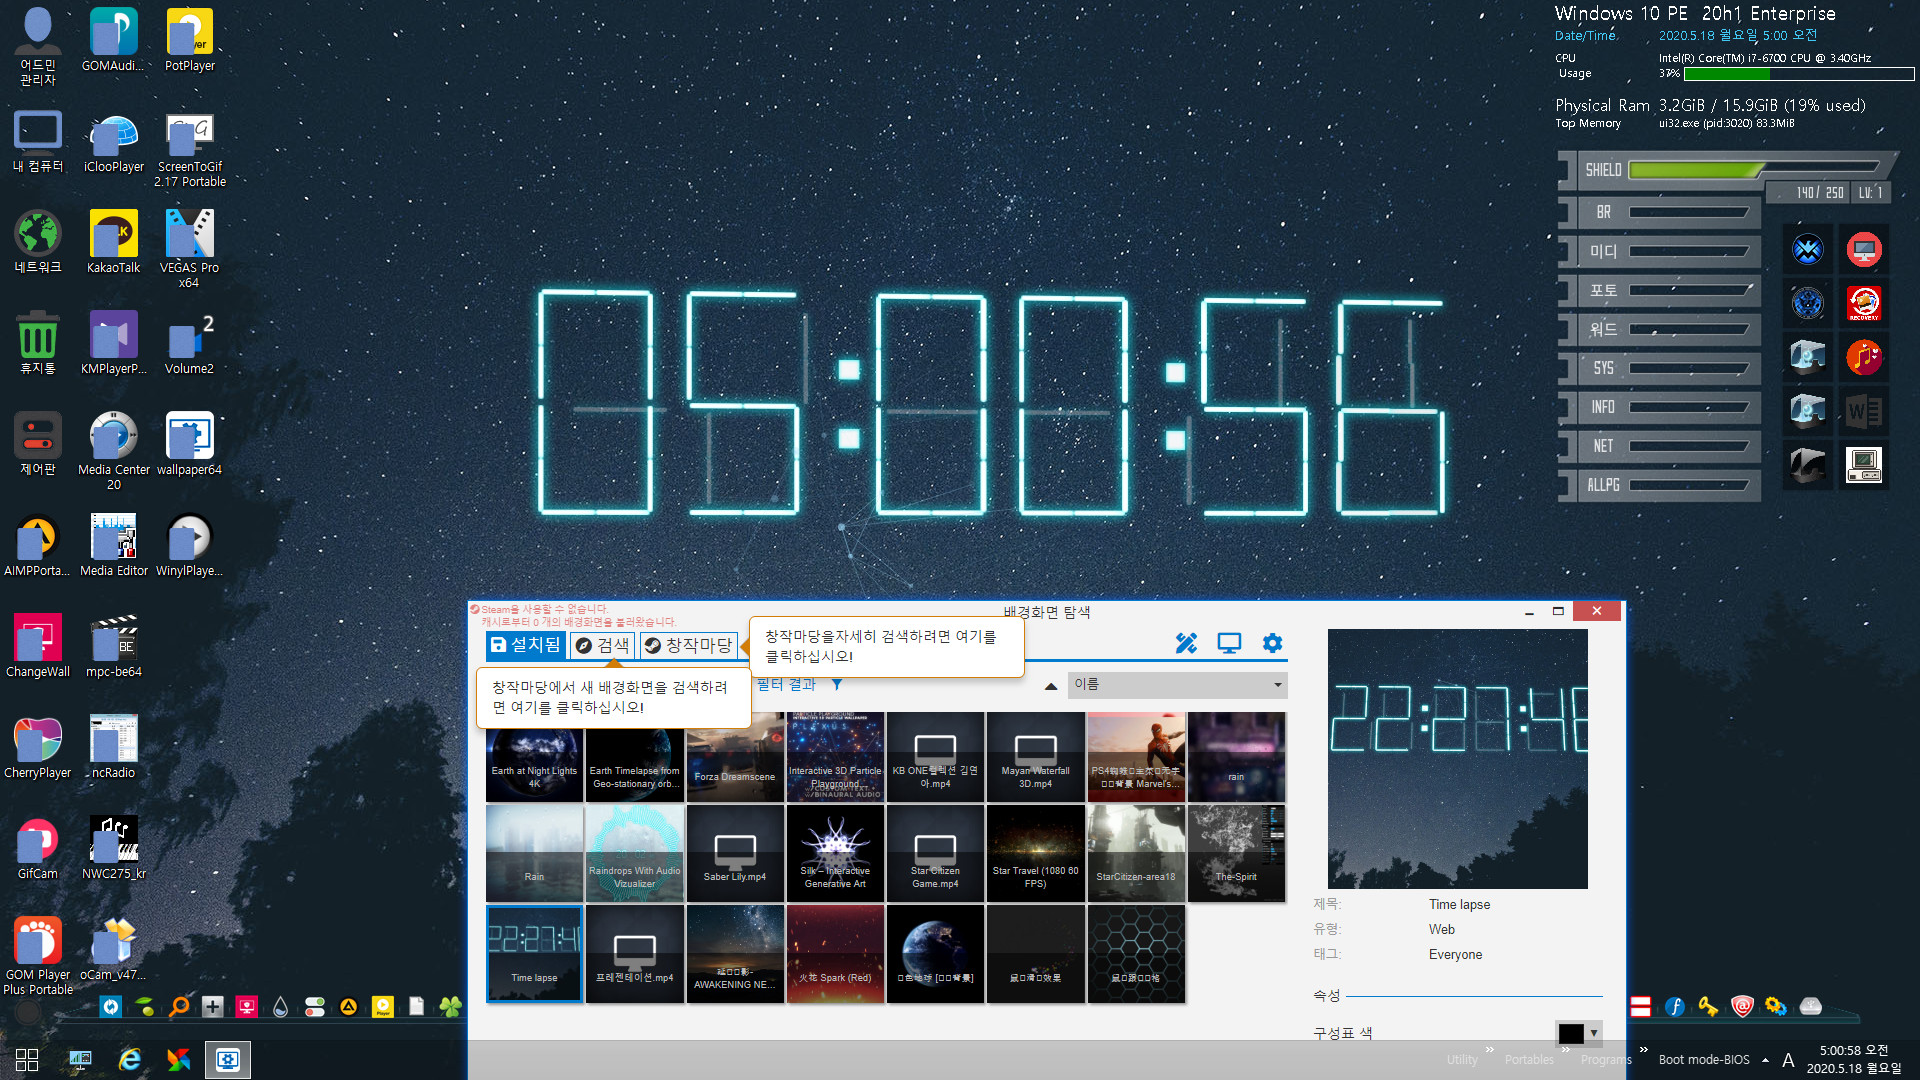Toggle the sort order ascending arrow
This screenshot has height=1080, width=1920.
coord(1050,686)
